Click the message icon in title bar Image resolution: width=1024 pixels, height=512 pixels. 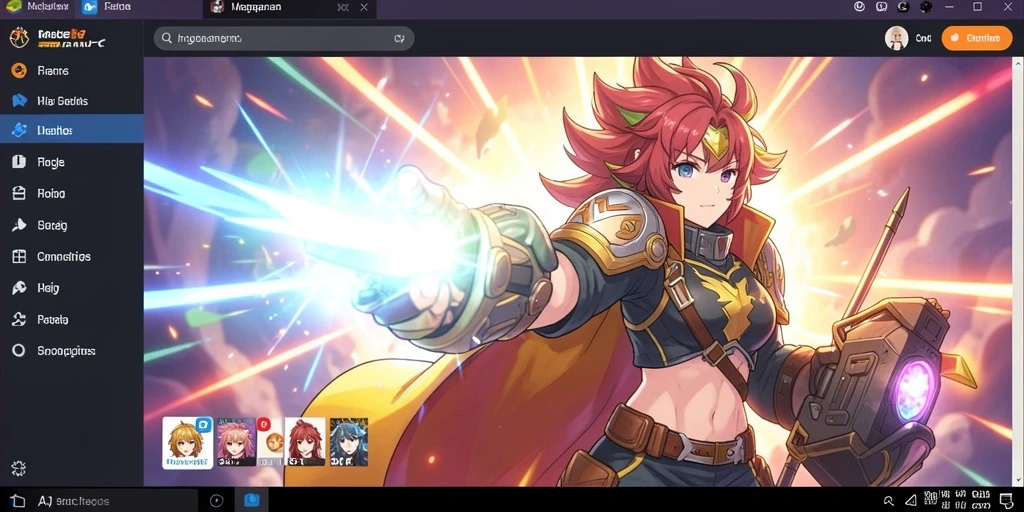882,7
